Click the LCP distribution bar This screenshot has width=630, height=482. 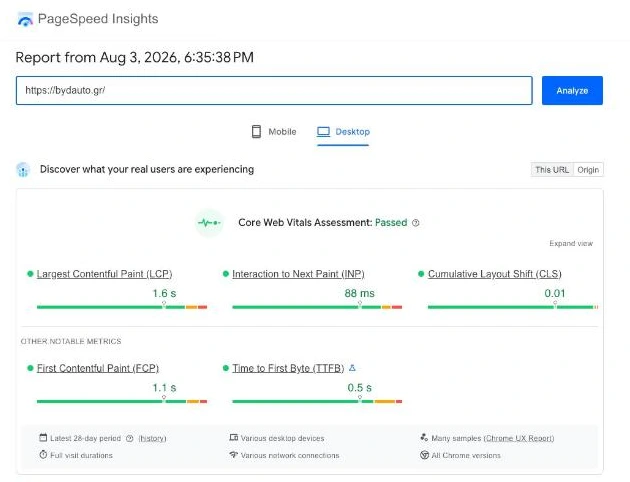(x=122, y=307)
